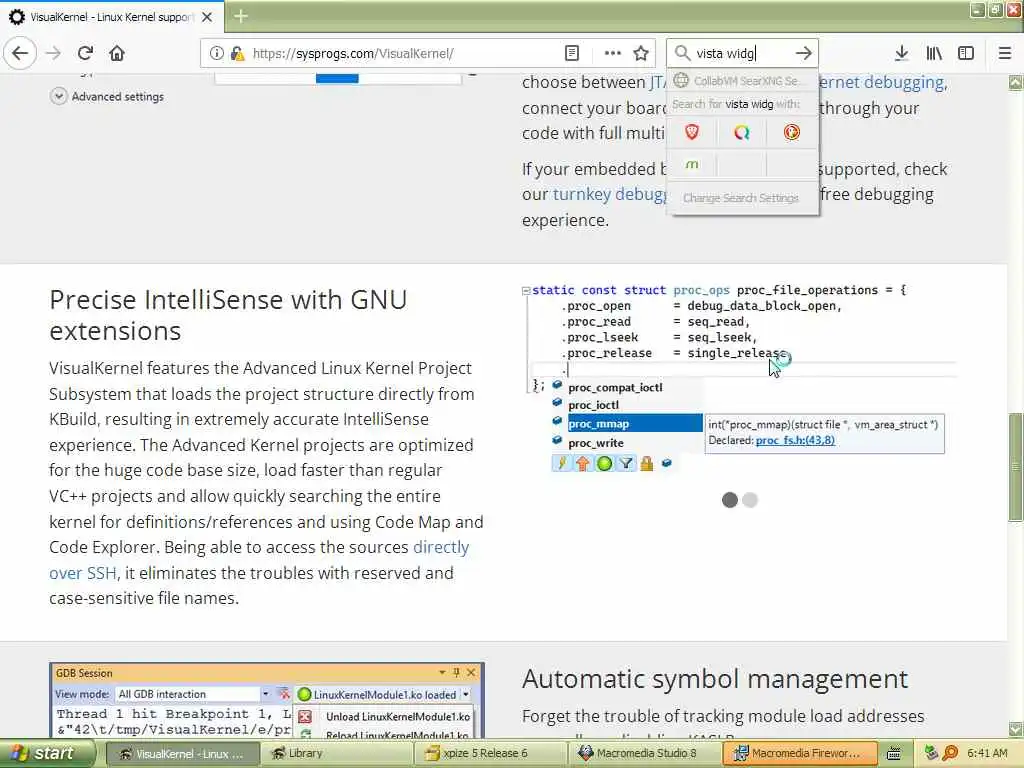1024x768 pixels.
Task: Open the browser home page
Action: coord(117,53)
